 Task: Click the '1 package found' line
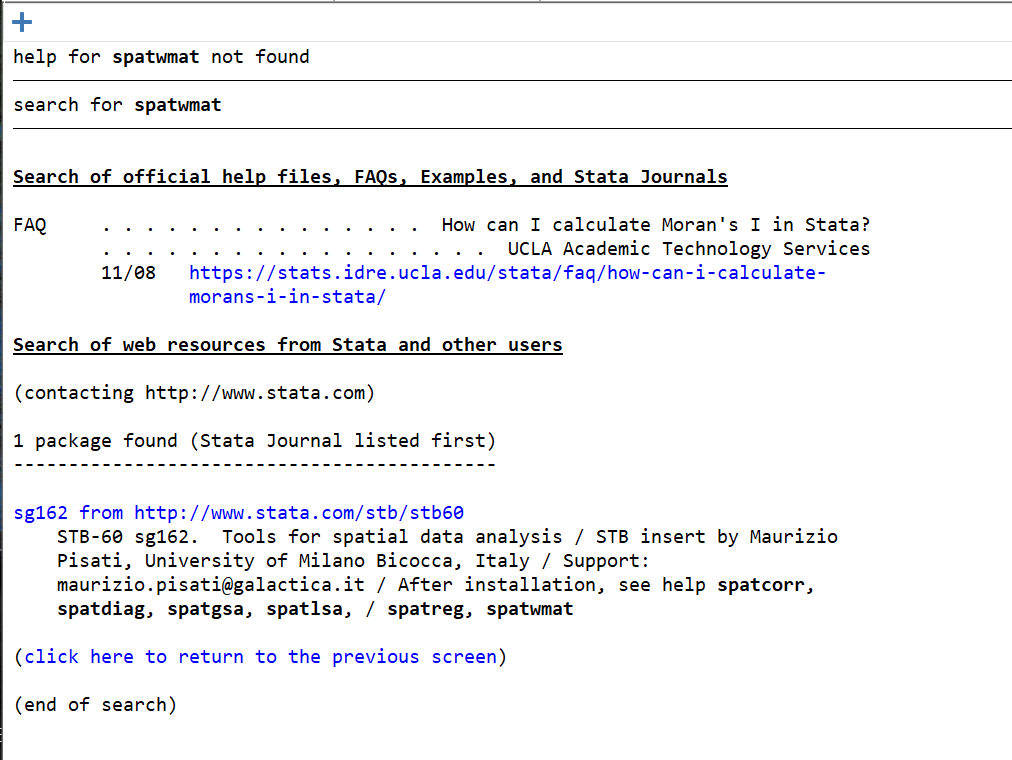pyautogui.click(x=254, y=441)
